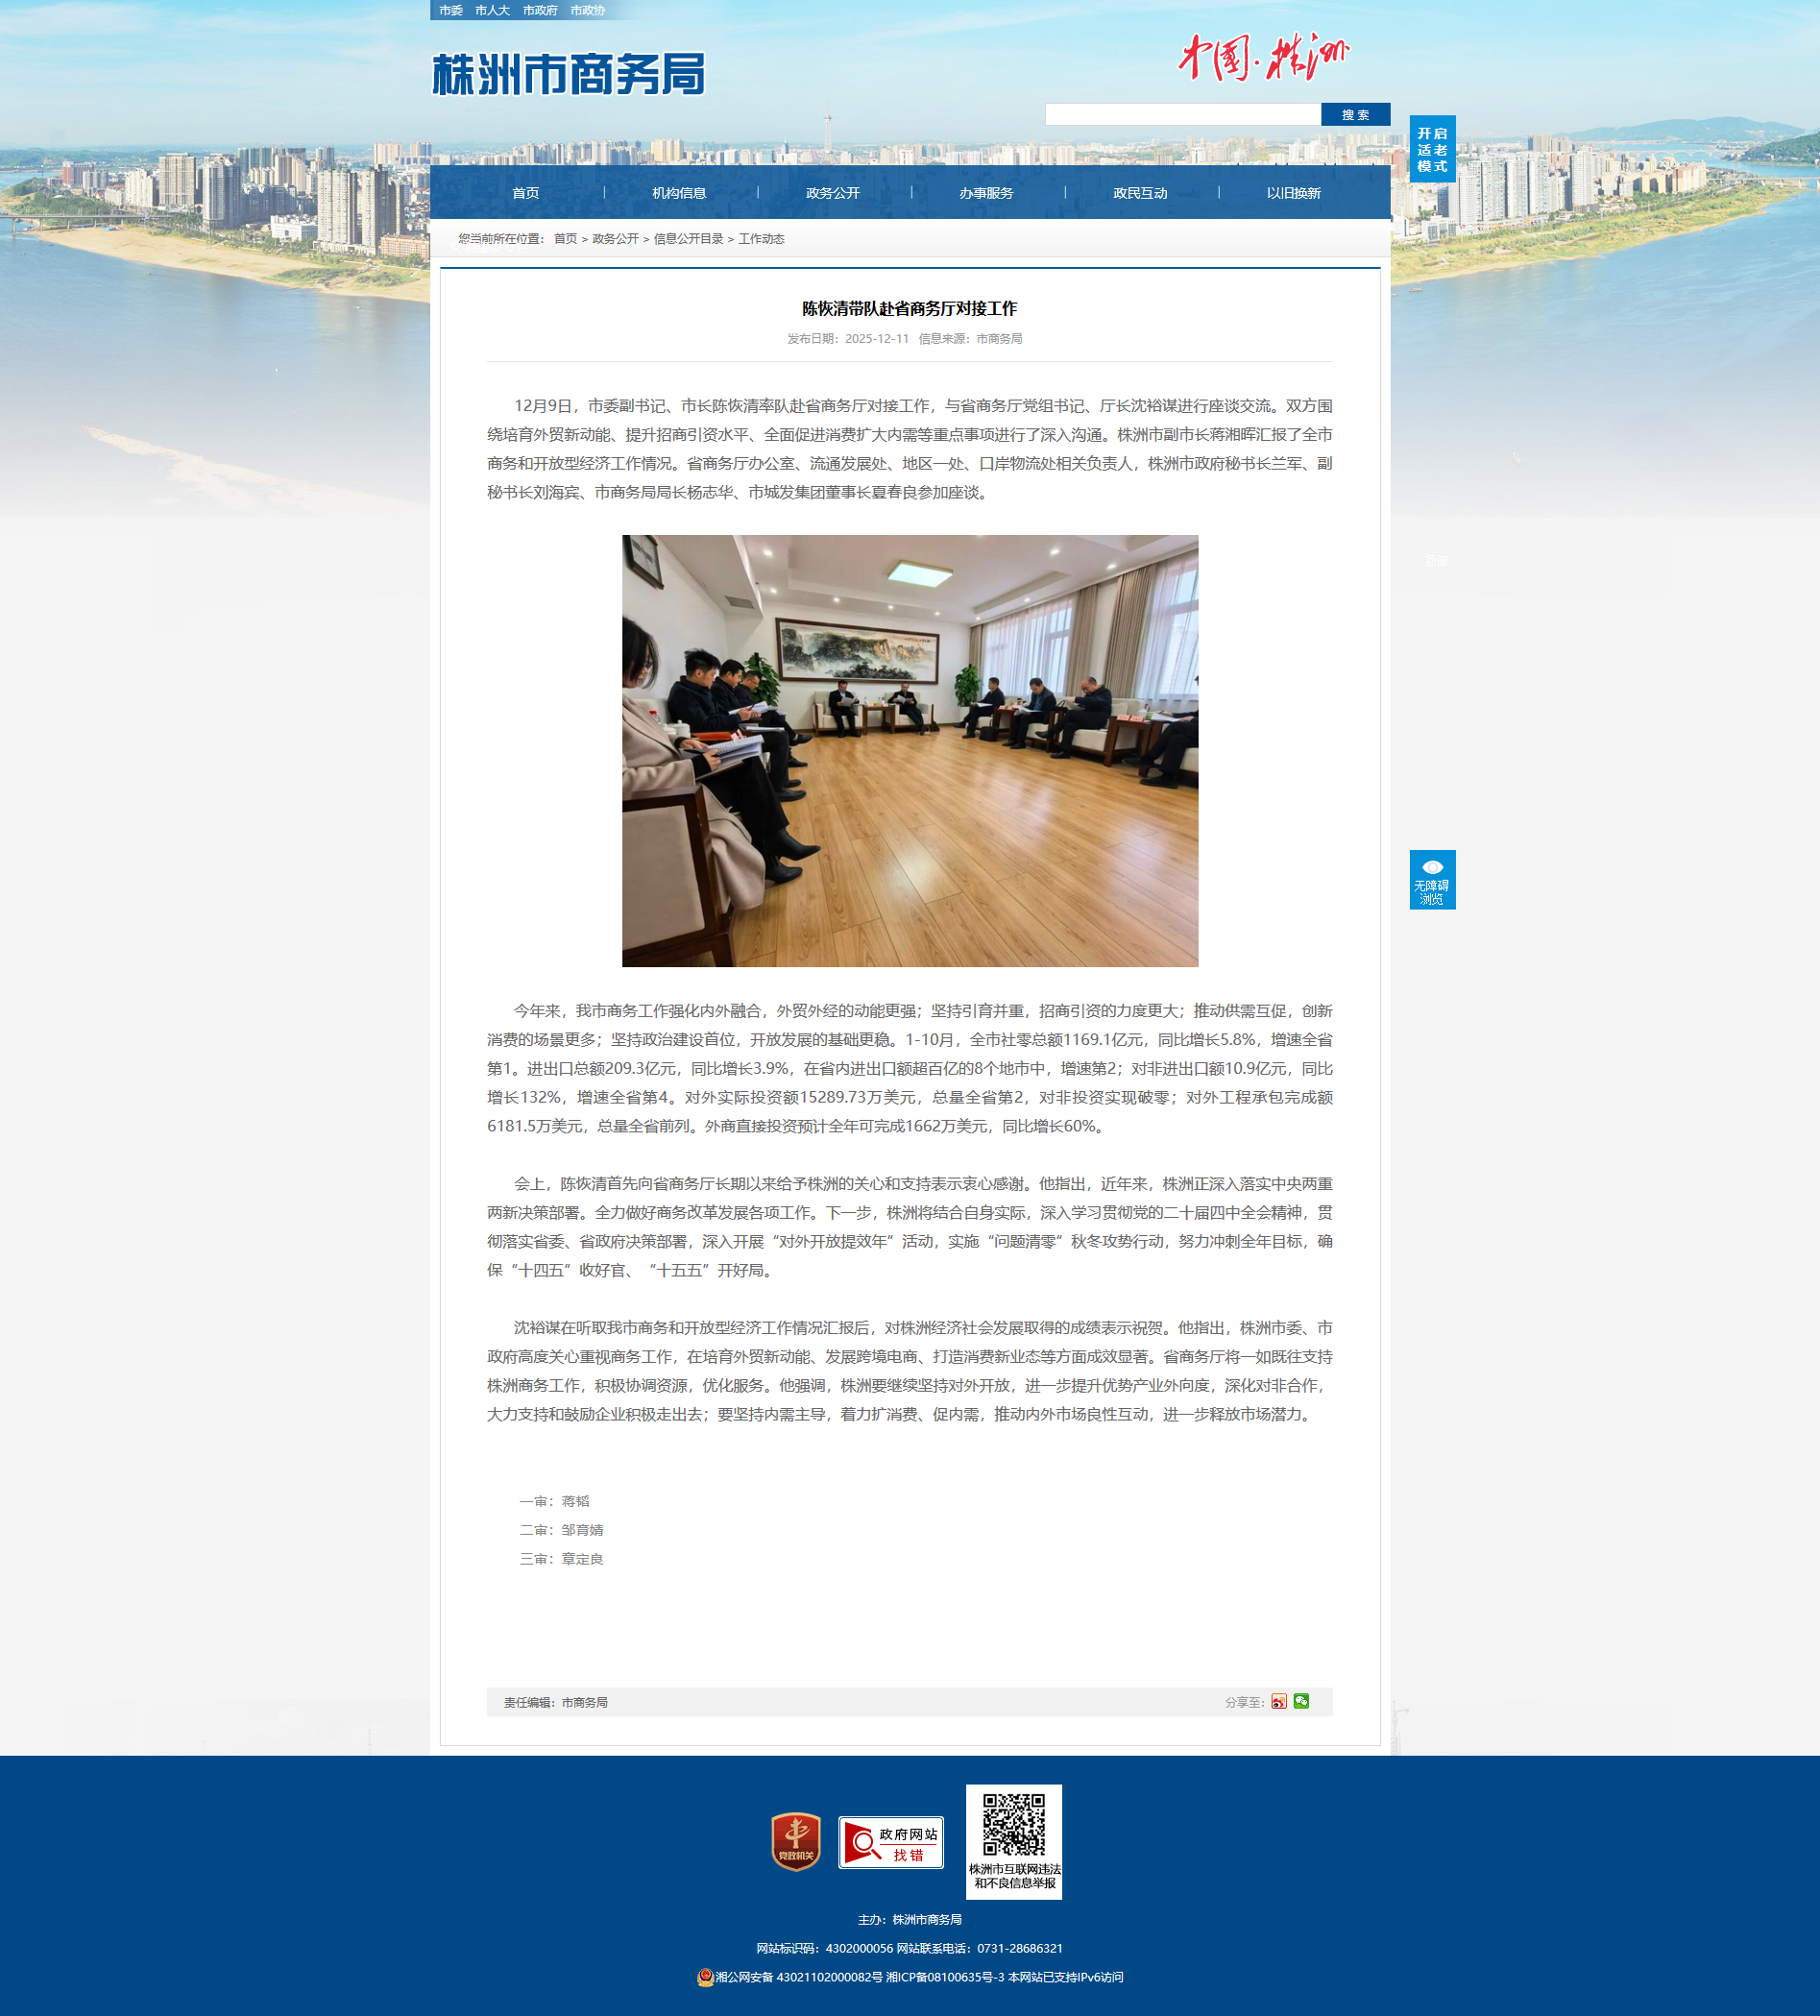Open 信息公开目录 breadcrumb link
1820x2016 pixels.
pyautogui.click(x=688, y=239)
